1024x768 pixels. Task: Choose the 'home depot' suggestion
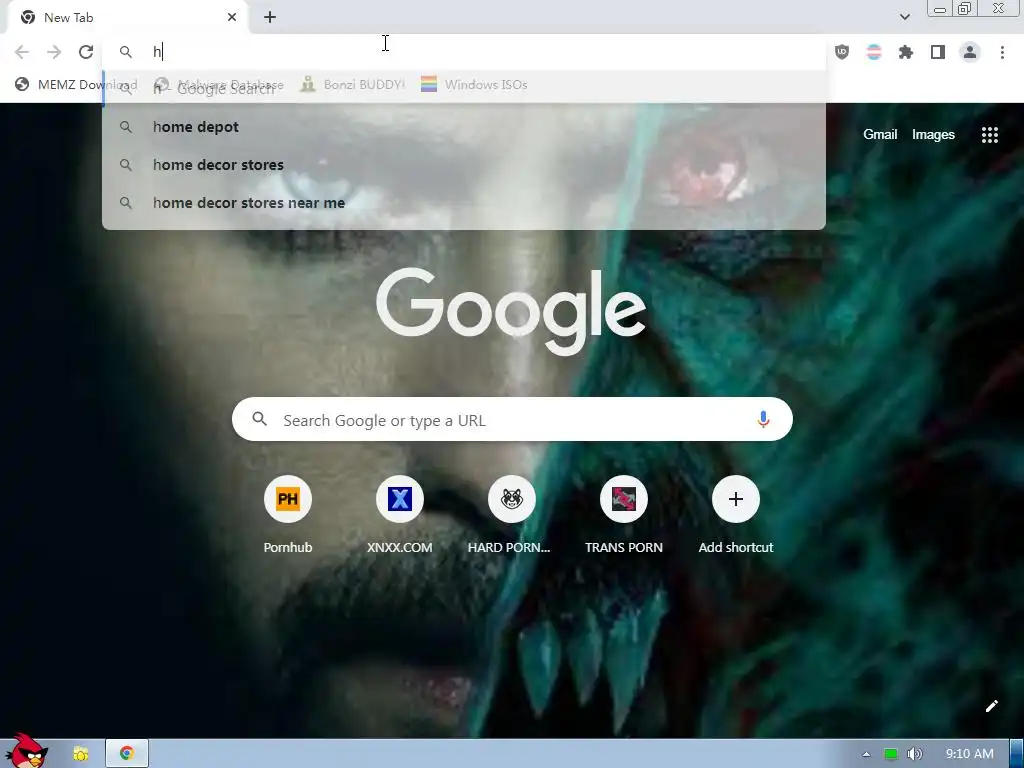(464, 127)
